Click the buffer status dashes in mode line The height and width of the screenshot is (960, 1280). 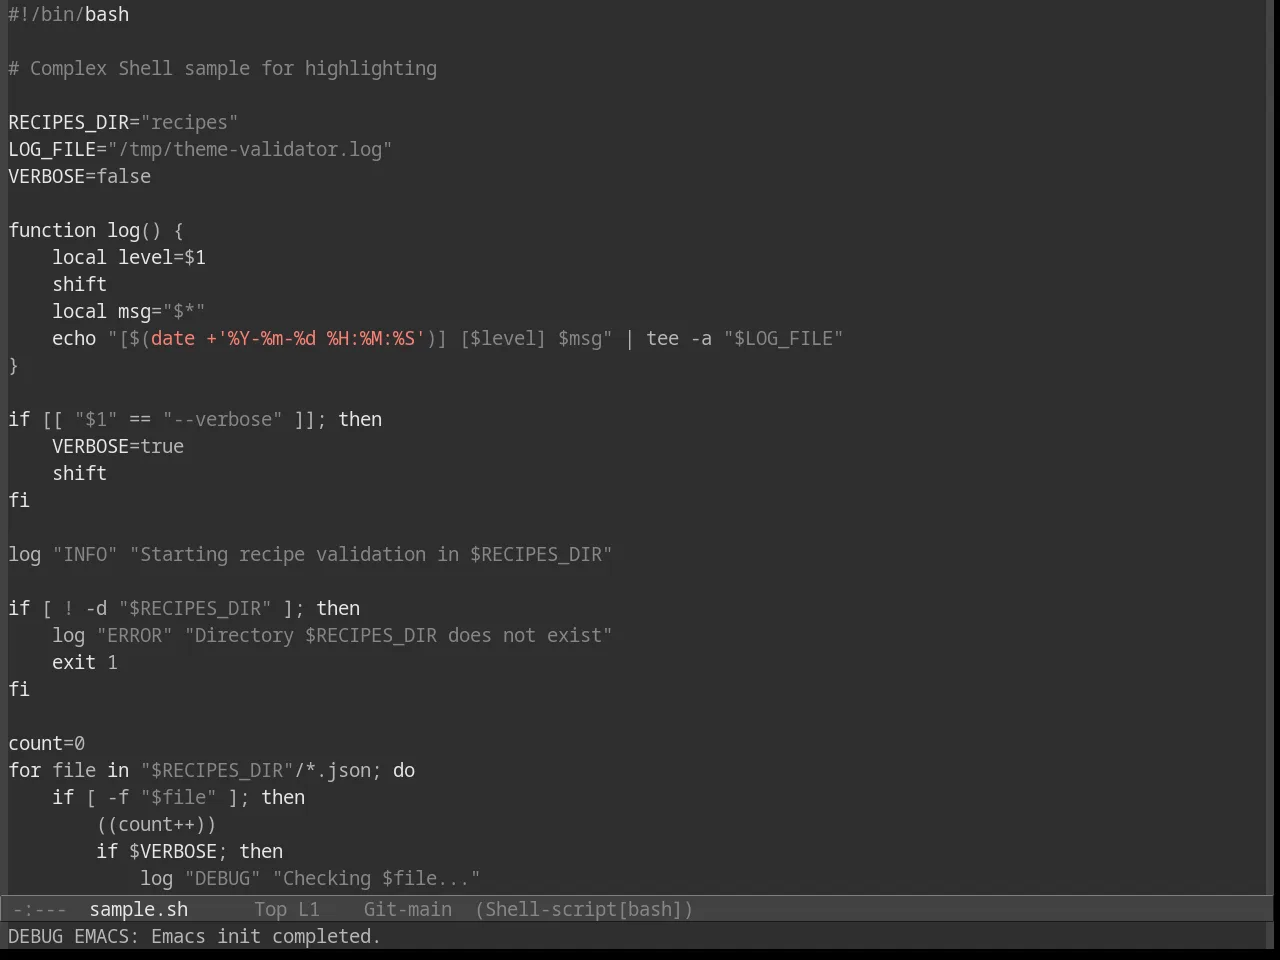(x=40, y=910)
